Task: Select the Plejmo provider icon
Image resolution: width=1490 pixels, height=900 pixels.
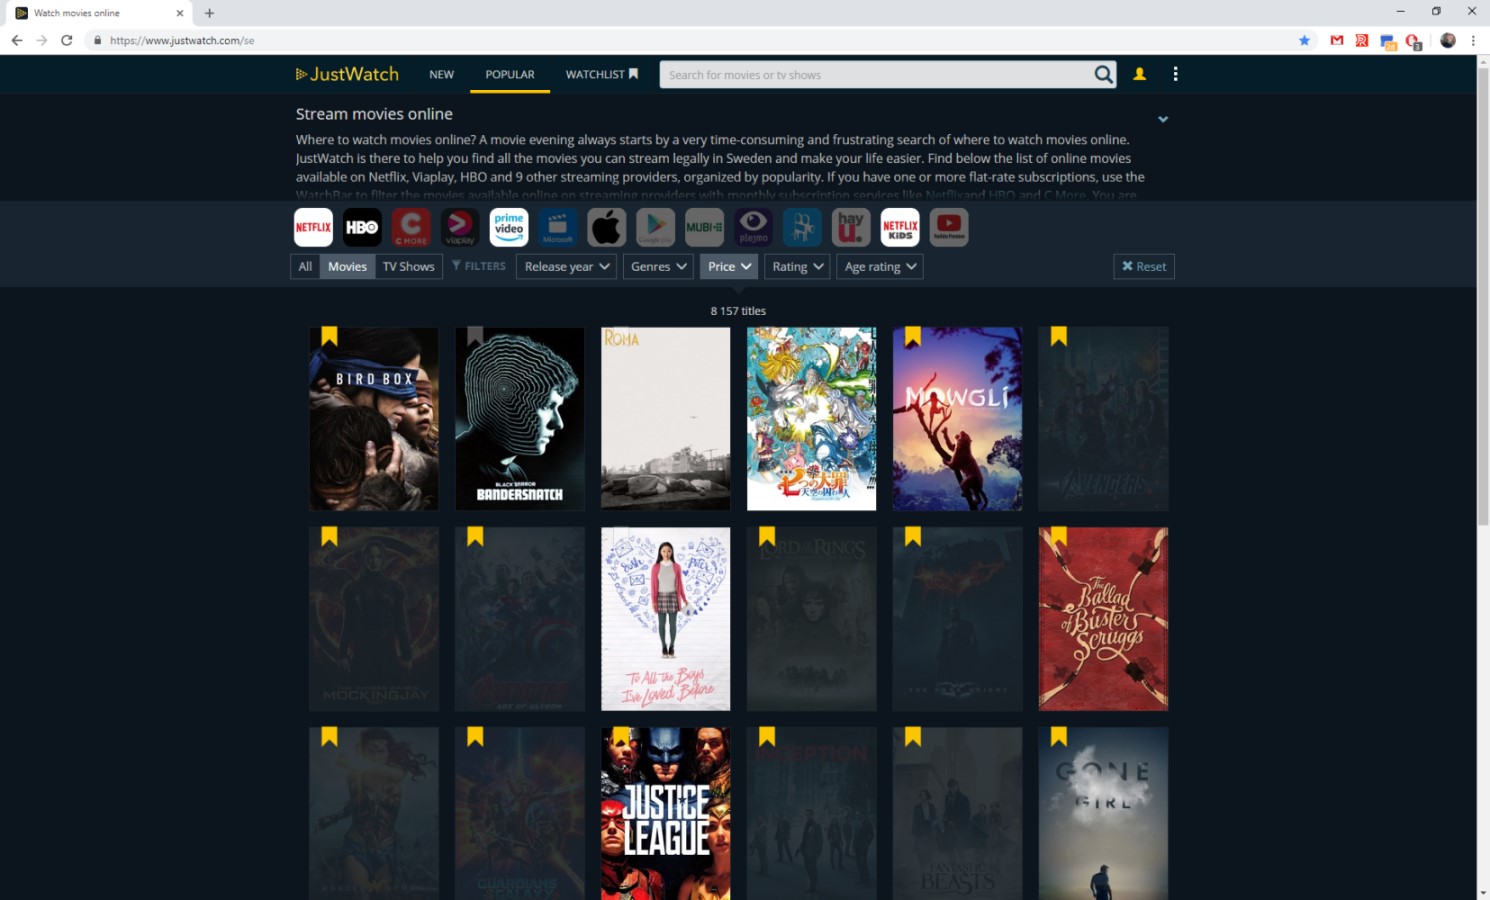Action: 754,227
